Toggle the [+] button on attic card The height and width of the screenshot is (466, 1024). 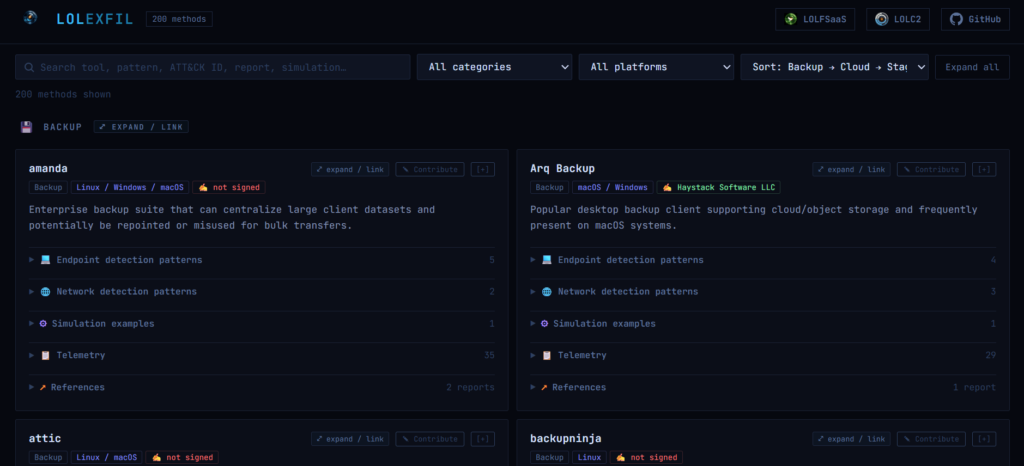[483, 439]
